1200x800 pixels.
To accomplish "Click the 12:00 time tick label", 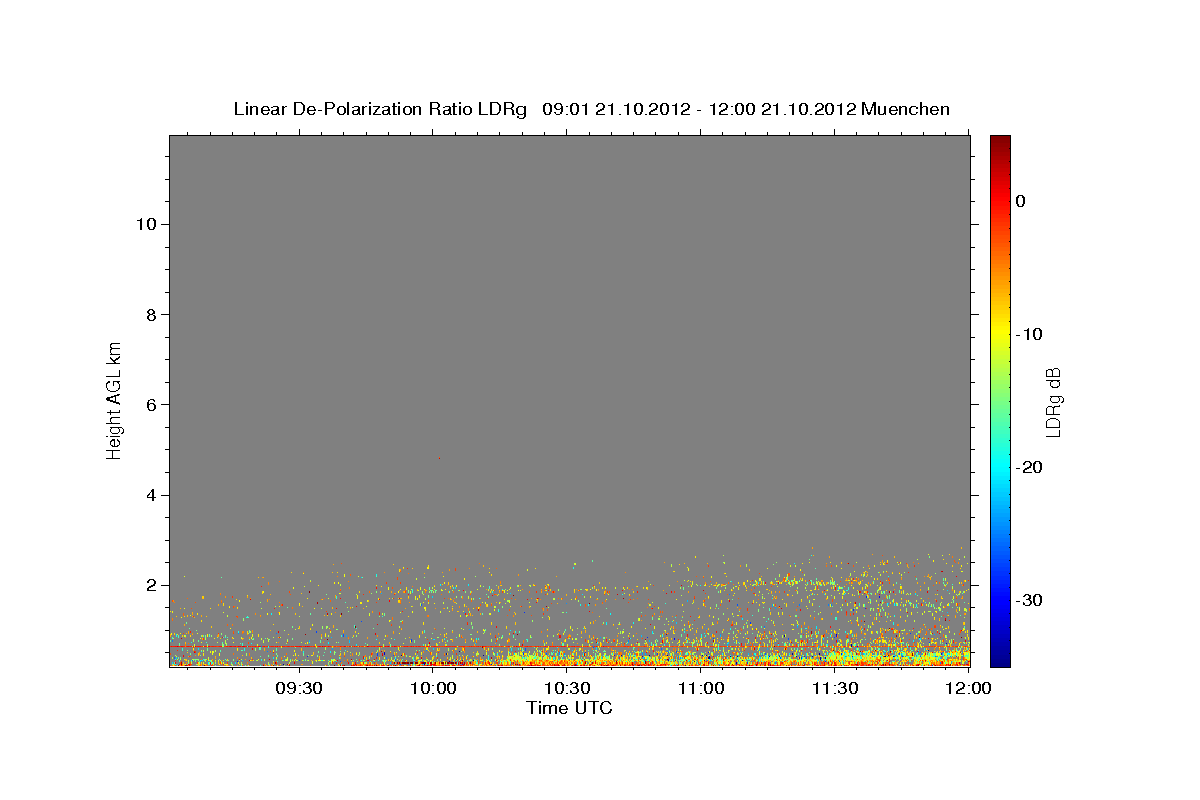I will pos(969,689).
